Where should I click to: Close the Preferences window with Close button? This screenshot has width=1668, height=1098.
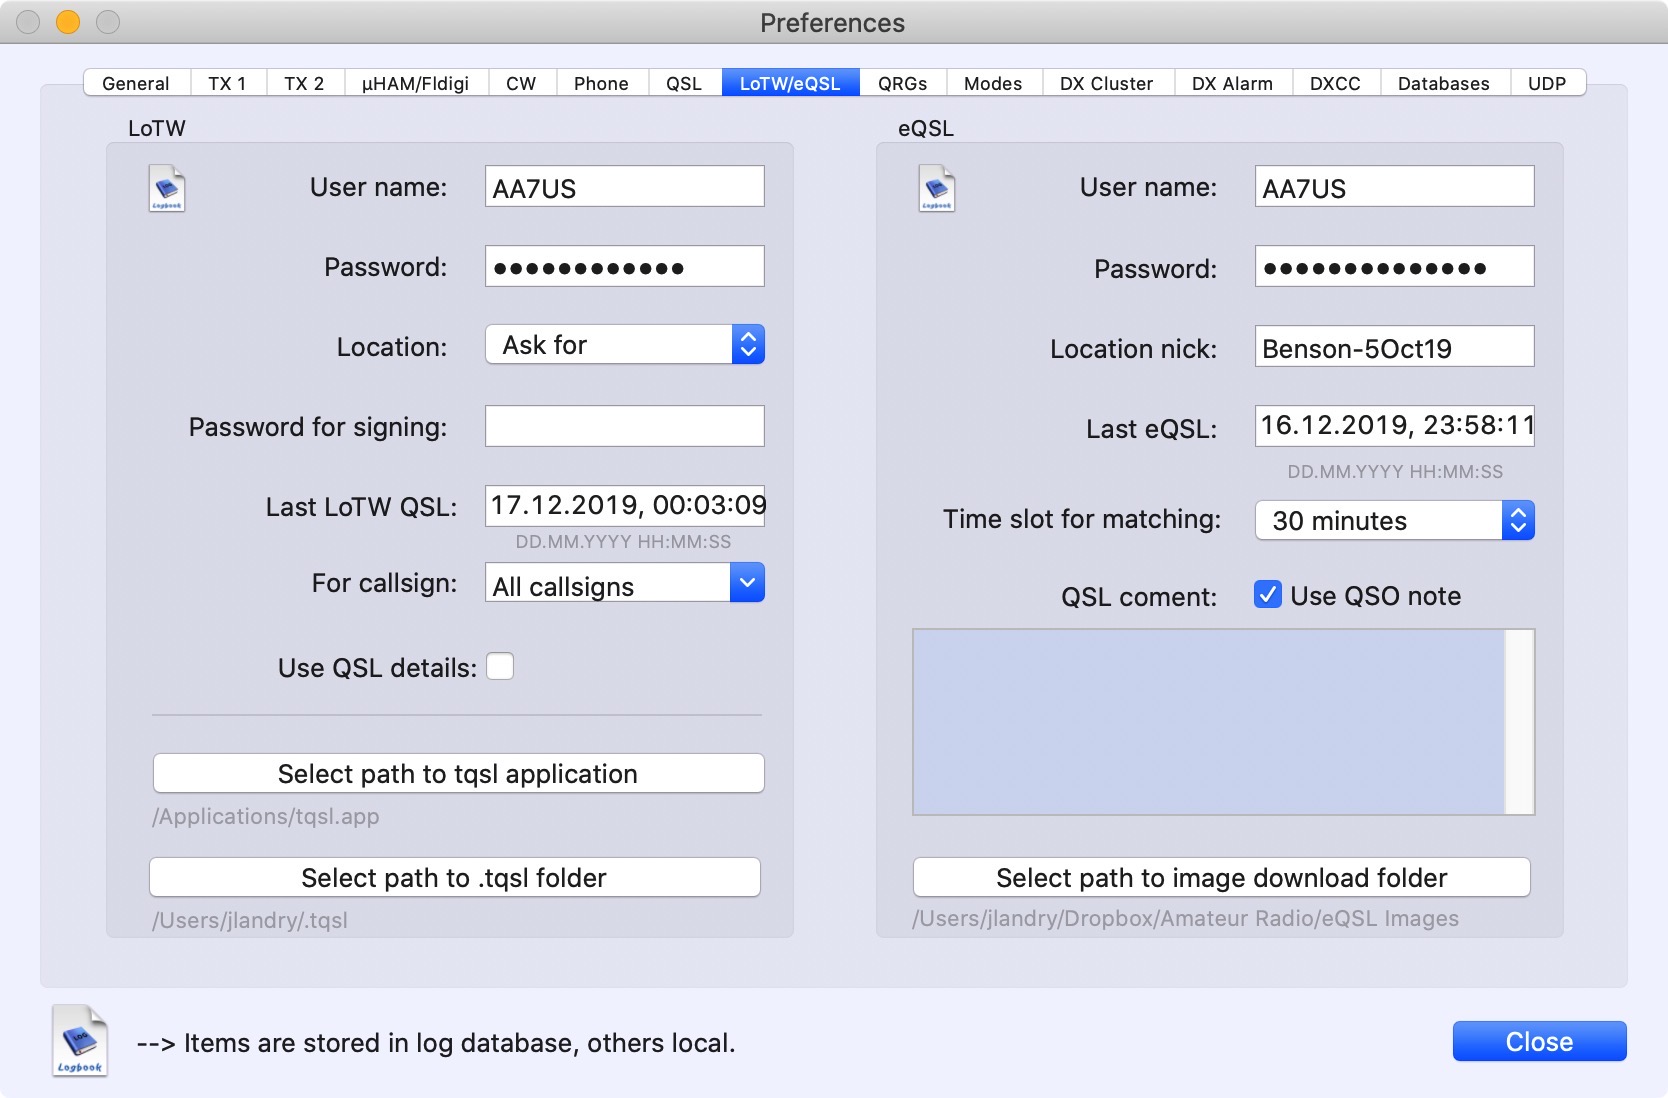pyautogui.click(x=1538, y=1041)
